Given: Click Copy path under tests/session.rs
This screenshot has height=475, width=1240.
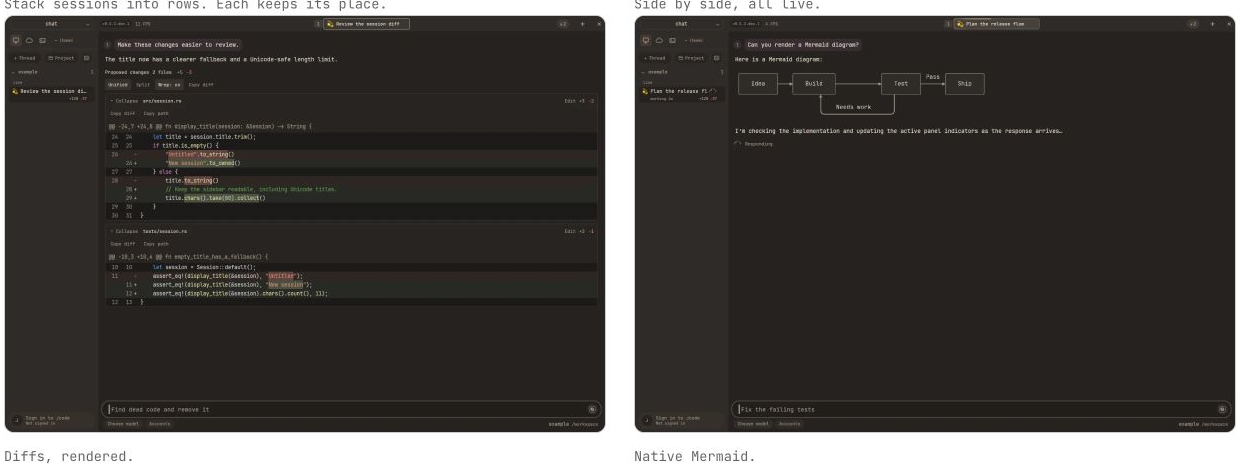Looking at the screenshot, I should (154, 243).
